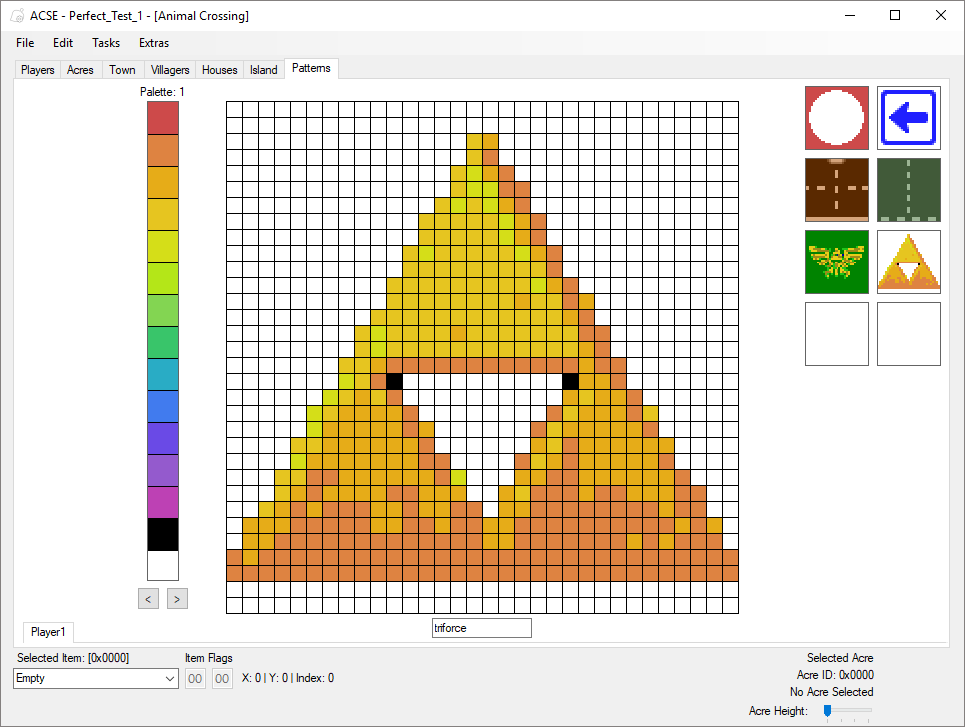Pick the bright yellow palette color

pyautogui.click(x=162, y=246)
